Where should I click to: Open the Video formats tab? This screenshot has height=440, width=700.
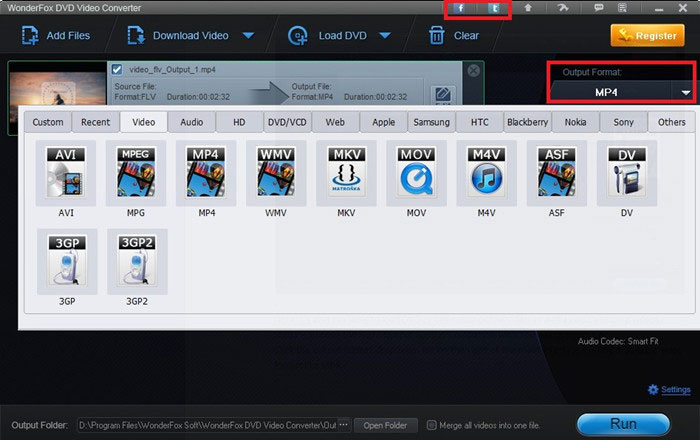coord(144,122)
